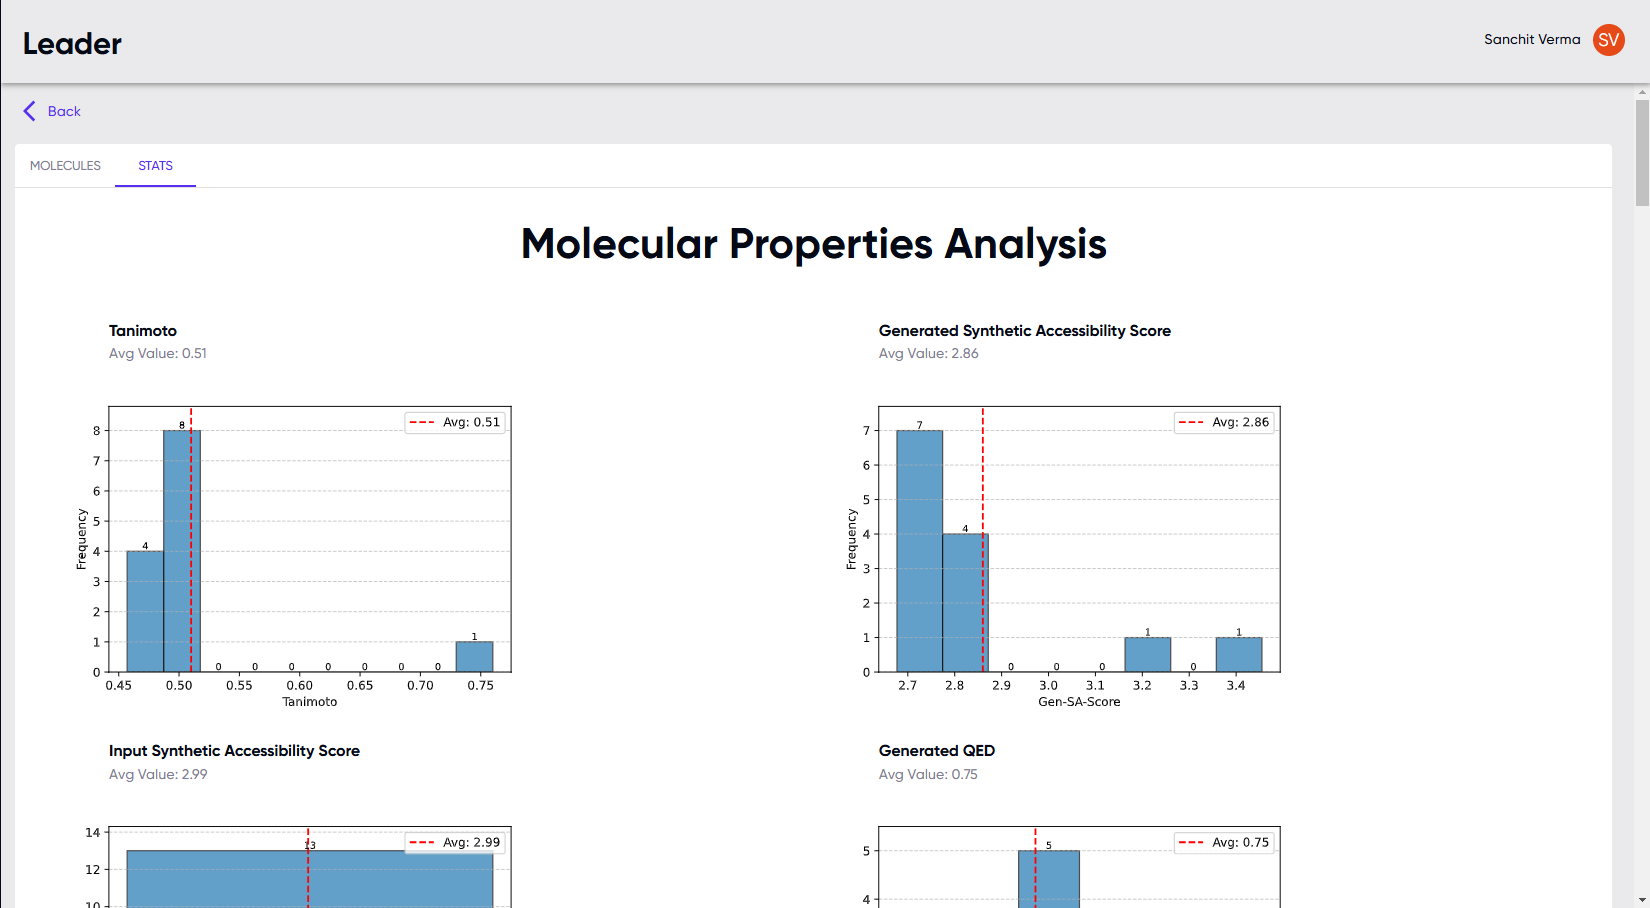Image resolution: width=1650 pixels, height=908 pixels.
Task: Click the Sanchit Verma username
Action: click(1532, 40)
